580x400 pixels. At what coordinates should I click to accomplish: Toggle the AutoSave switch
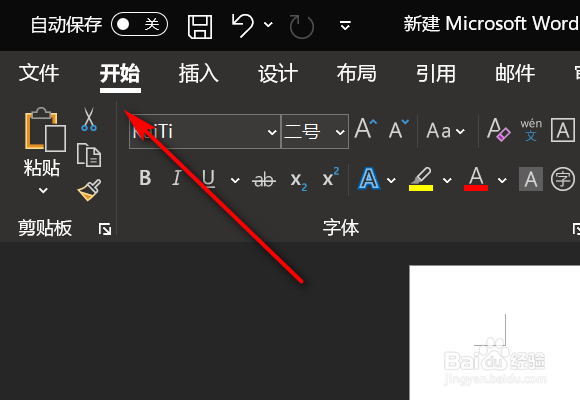tap(139, 24)
